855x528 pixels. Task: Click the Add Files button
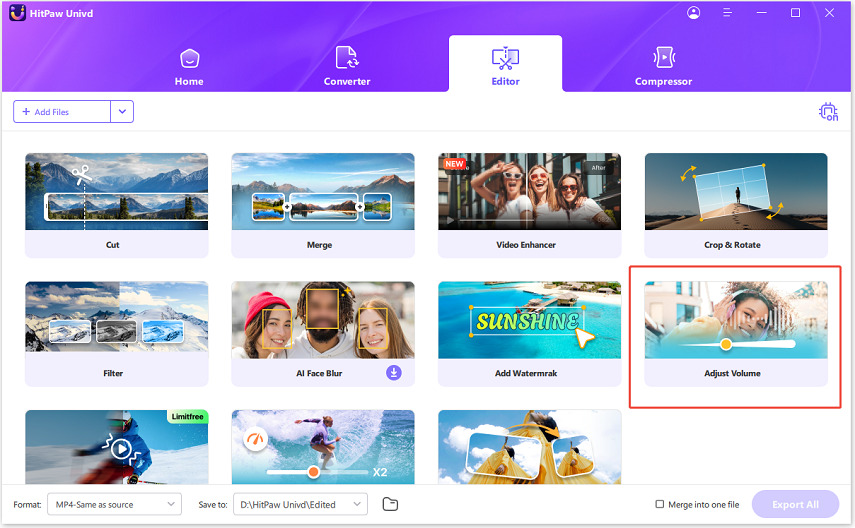tap(62, 112)
